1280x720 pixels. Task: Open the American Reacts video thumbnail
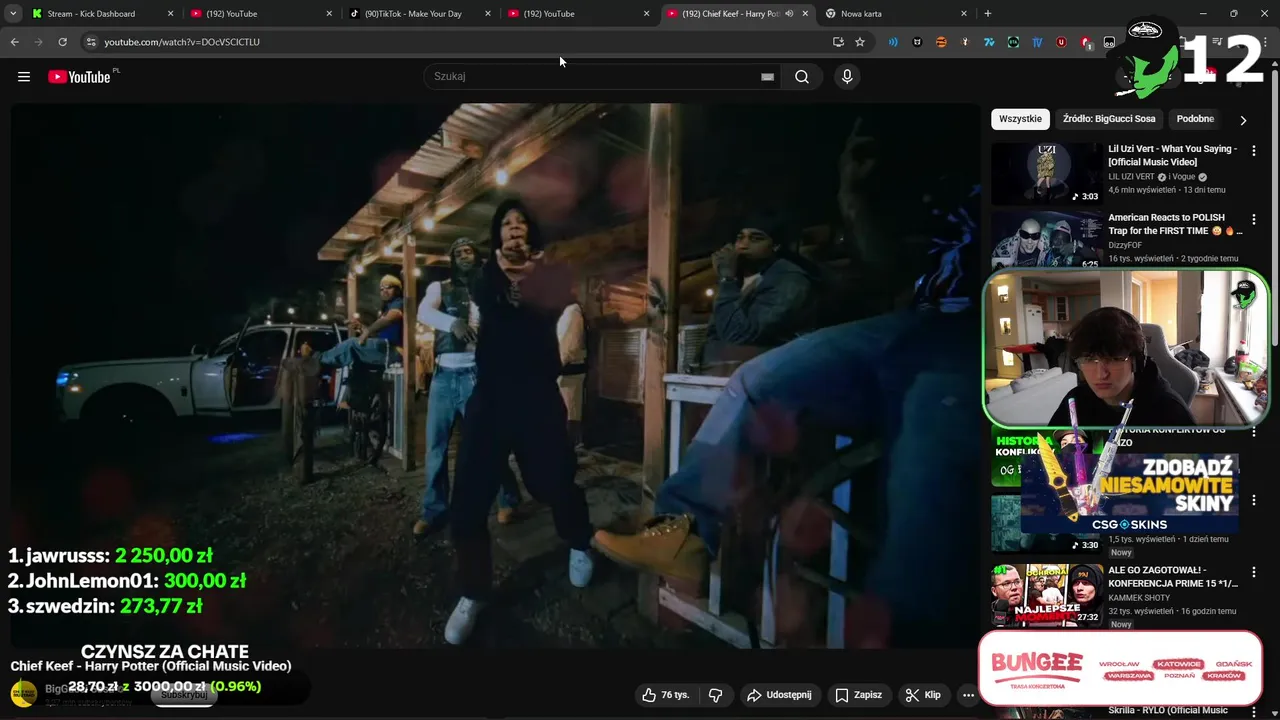(x=1046, y=240)
